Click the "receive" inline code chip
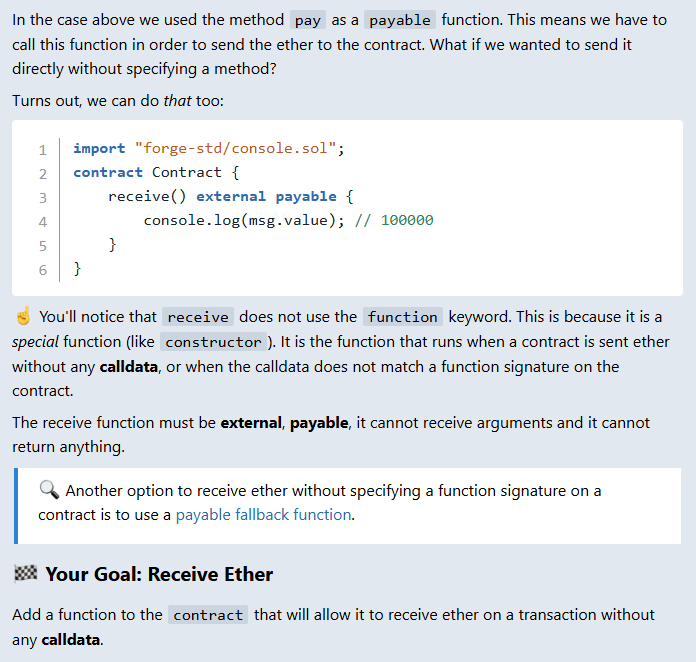This screenshot has width=696, height=662. point(199,317)
